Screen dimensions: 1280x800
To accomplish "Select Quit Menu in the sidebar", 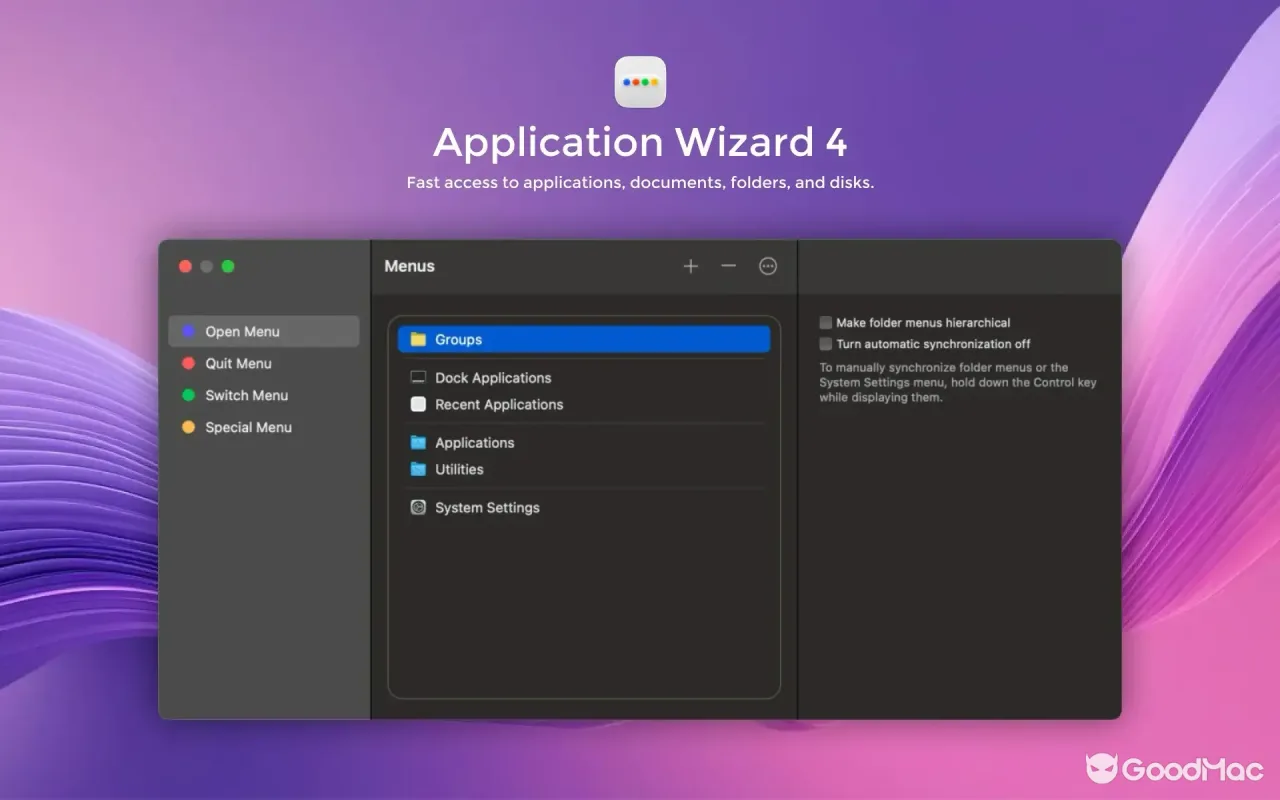I will 264,364.
